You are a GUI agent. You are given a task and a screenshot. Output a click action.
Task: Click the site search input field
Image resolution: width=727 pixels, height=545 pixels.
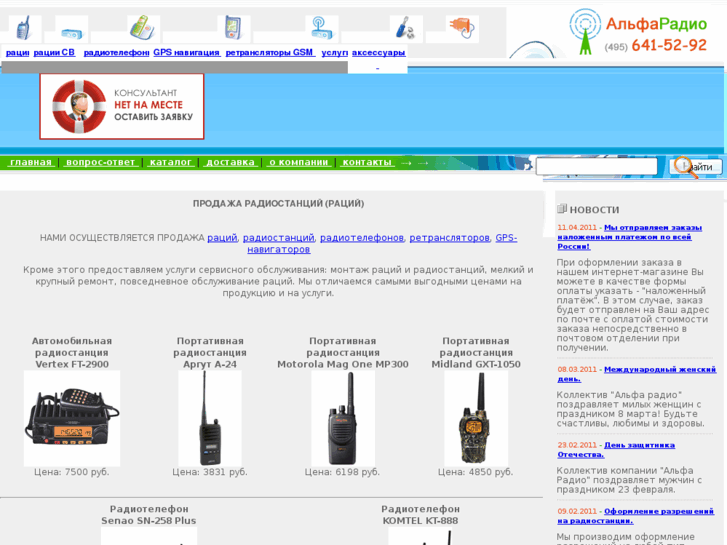tap(596, 166)
